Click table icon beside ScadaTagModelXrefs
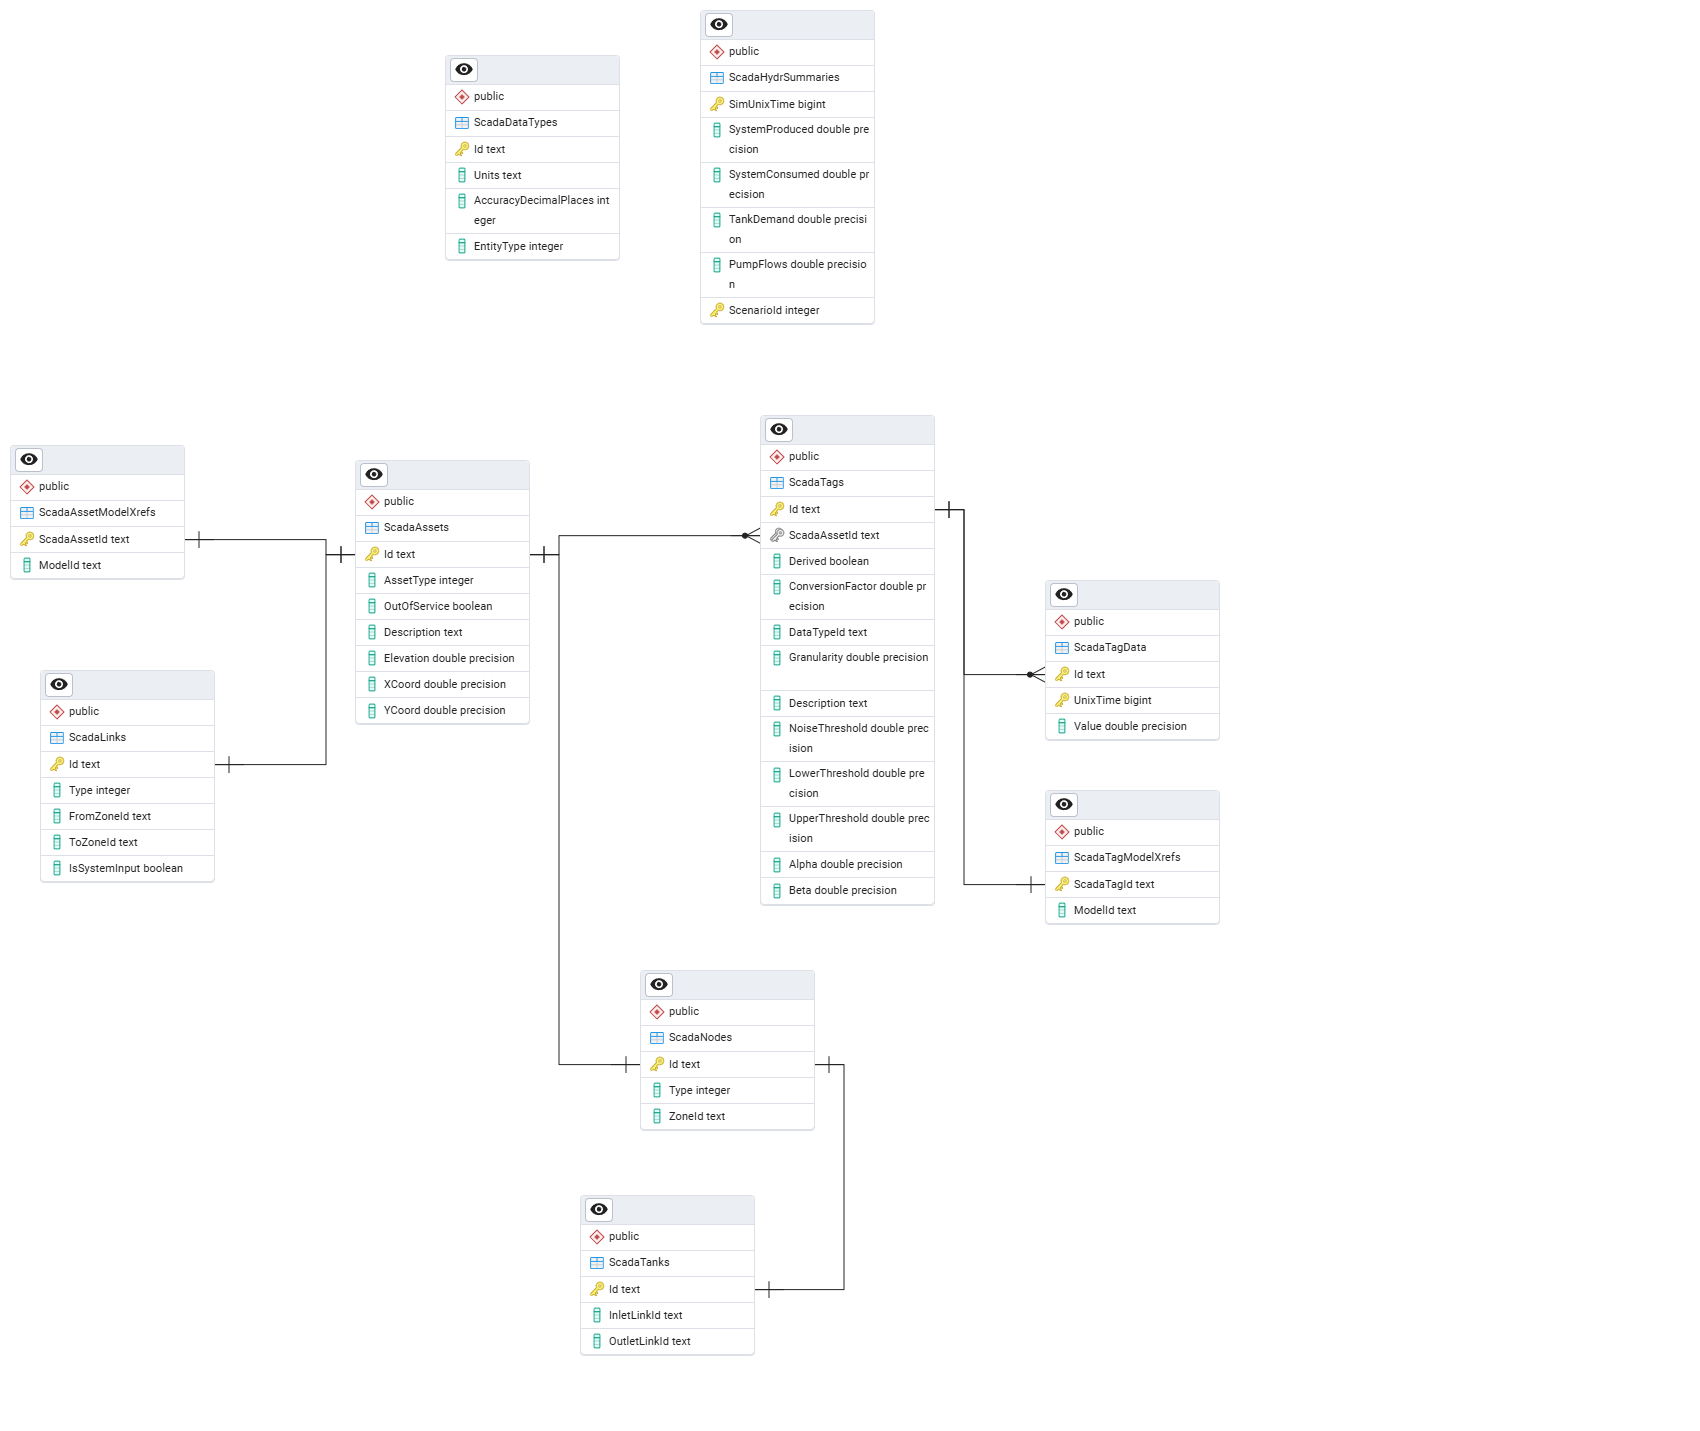This screenshot has height=1431, width=1700. 1062,858
